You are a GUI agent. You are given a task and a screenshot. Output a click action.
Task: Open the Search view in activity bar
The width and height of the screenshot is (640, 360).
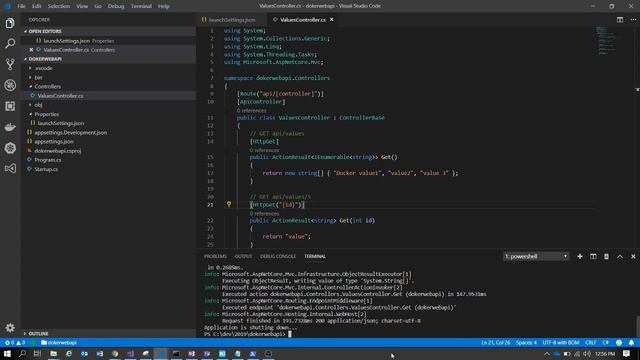tap(10, 43)
